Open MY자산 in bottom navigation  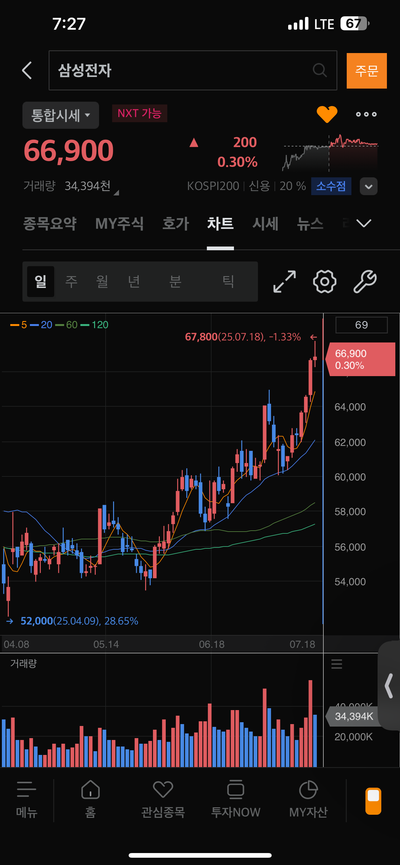(308, 799)
